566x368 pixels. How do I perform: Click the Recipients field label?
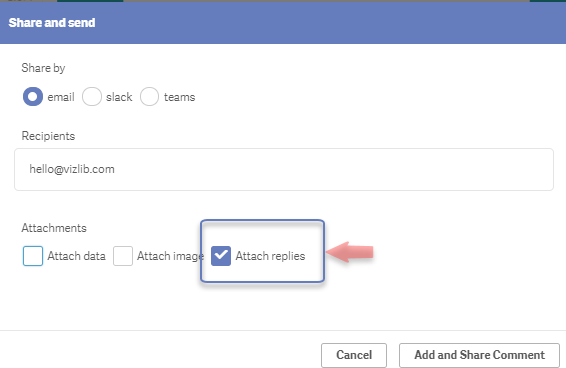click(48, 136)
